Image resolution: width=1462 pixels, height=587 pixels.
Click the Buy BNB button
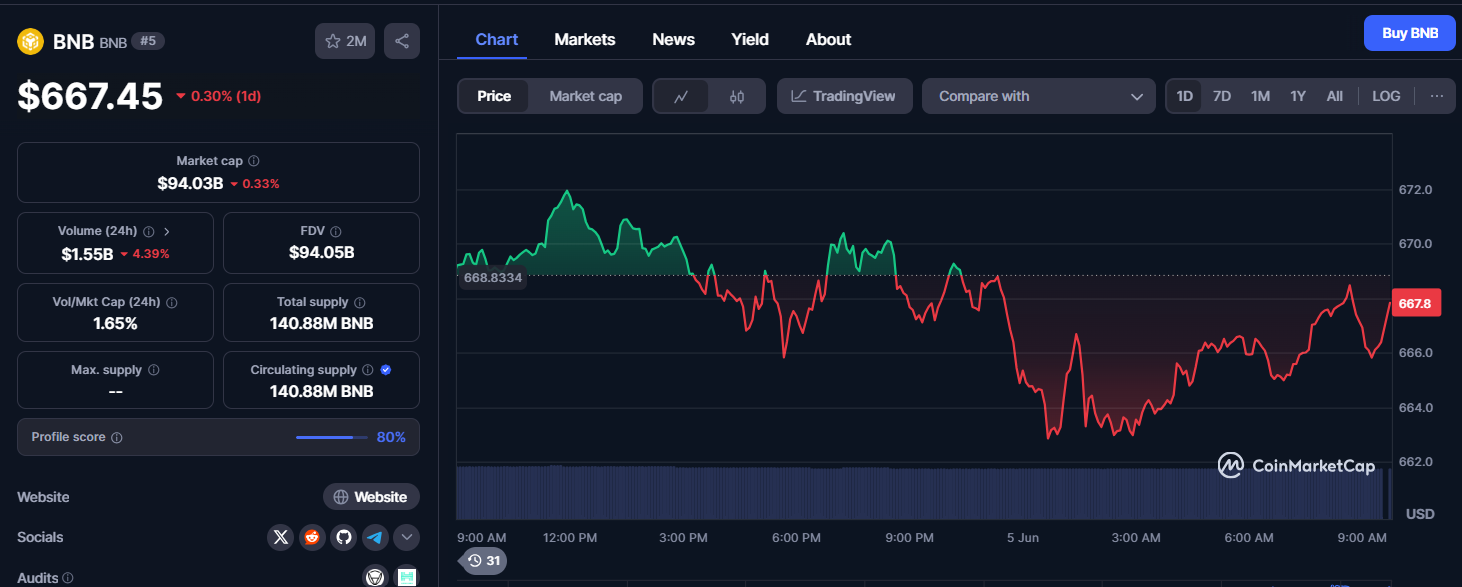click(1410, 33)
